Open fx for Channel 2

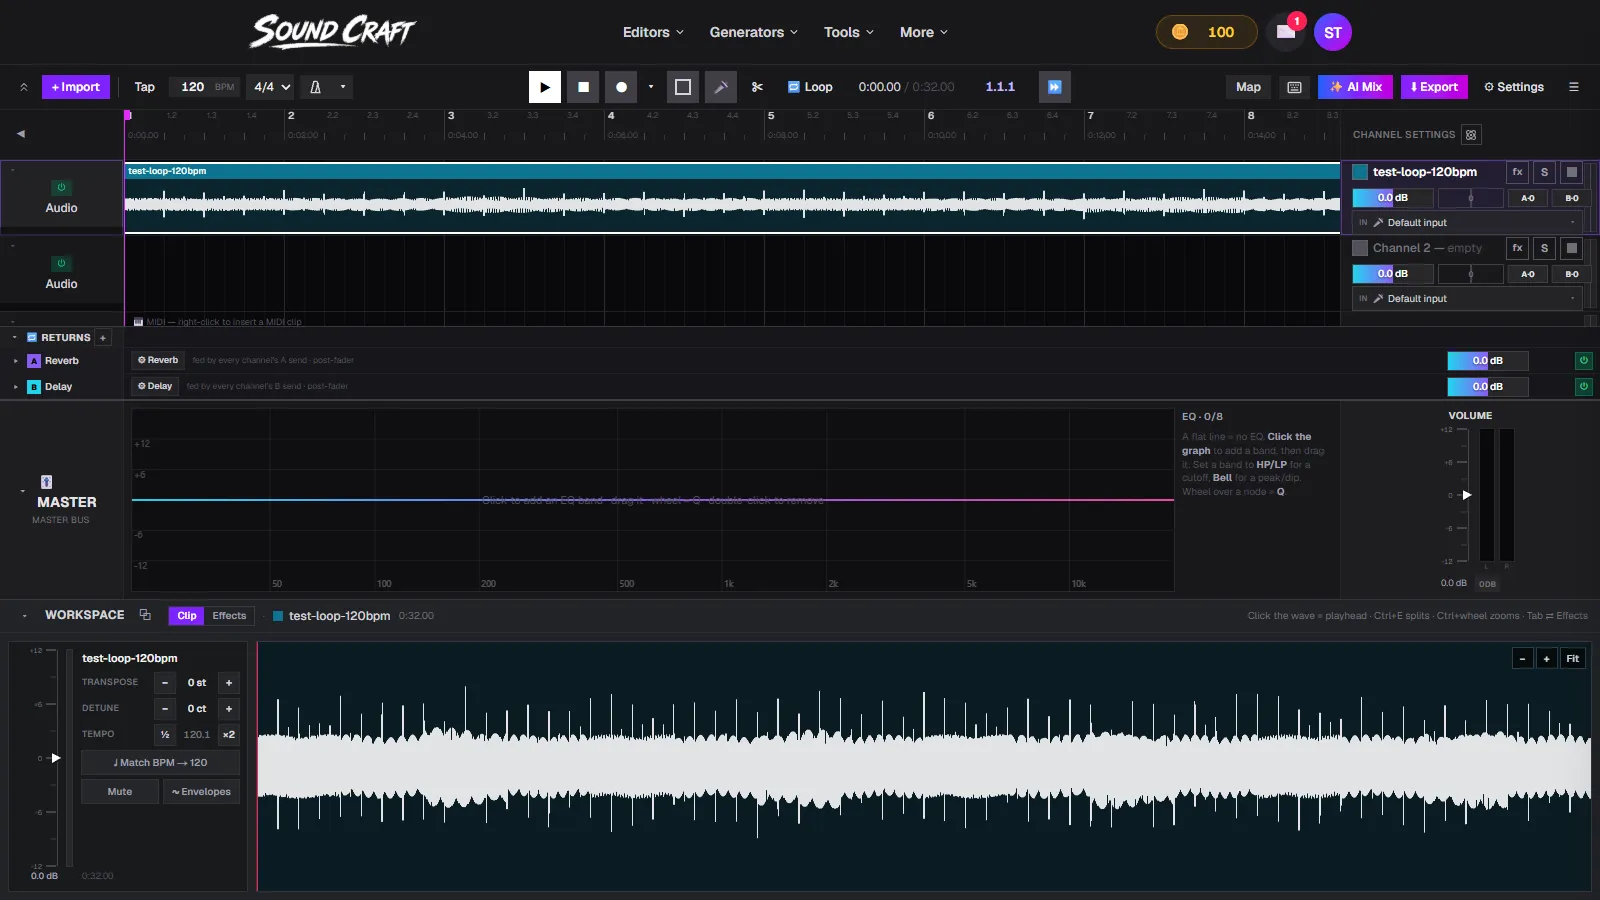pos(1517,248)
